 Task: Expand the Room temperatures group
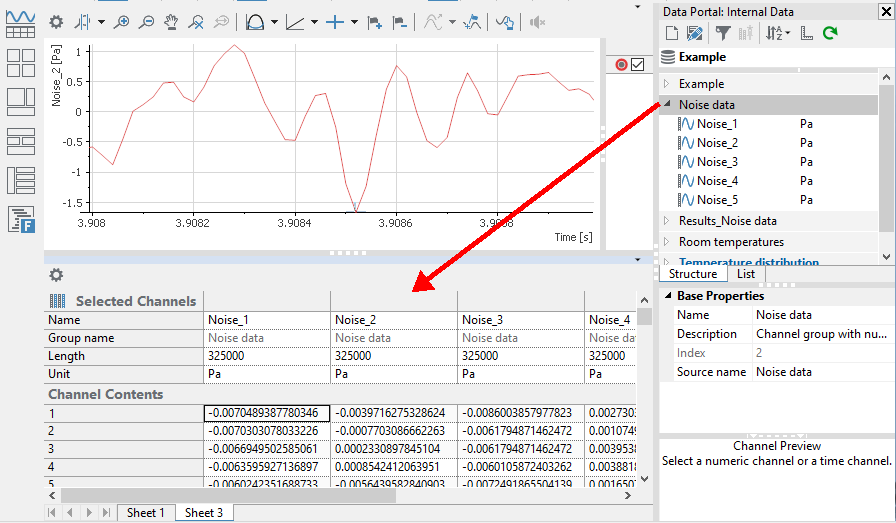click(667, 242)
